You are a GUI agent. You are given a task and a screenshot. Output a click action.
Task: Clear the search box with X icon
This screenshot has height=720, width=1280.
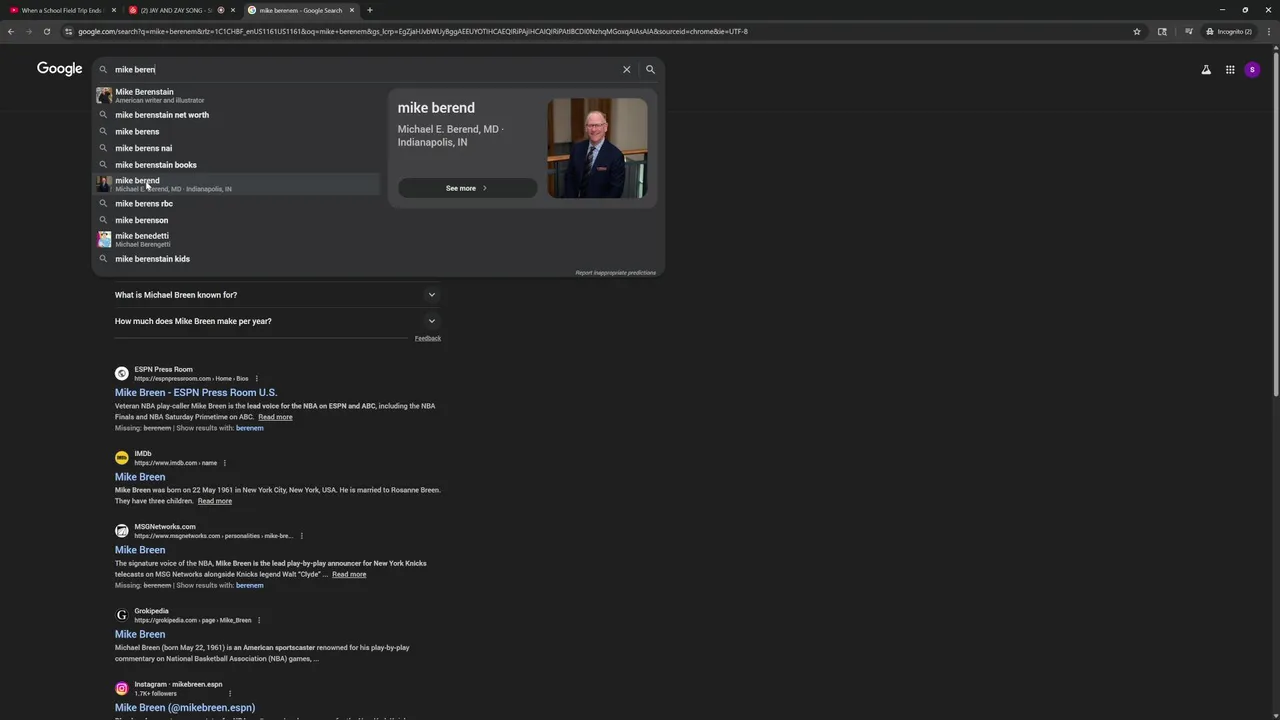pyautogui.click(x=627, y=69)
